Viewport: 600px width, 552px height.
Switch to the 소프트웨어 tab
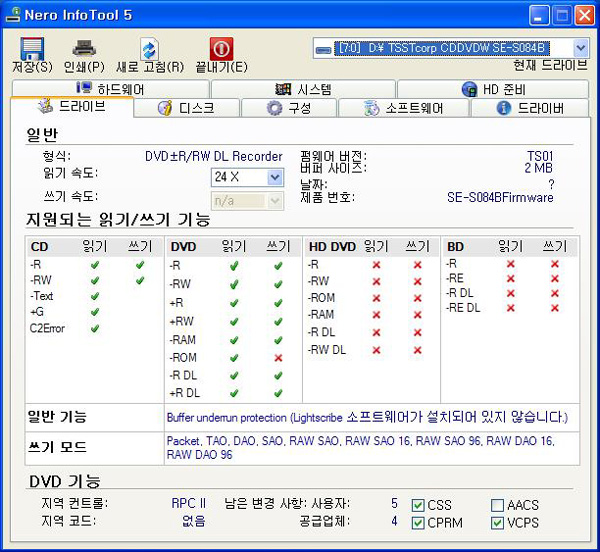[x=404, y=108]
